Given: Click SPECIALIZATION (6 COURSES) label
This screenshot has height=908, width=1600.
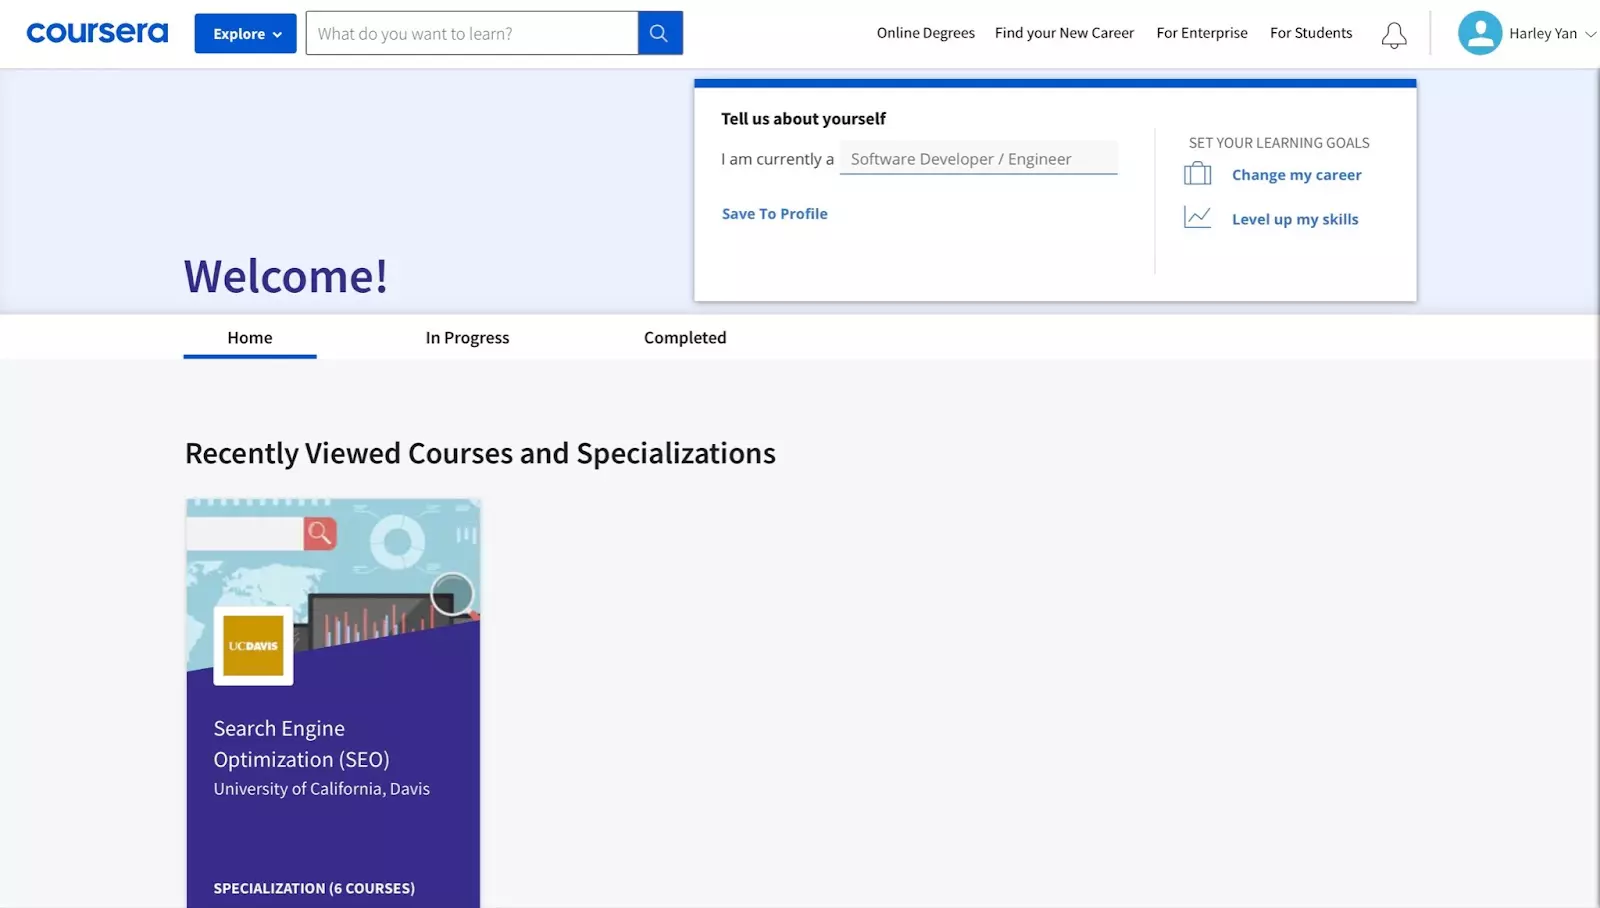Looking at the screenshot, I should [314, 888].
